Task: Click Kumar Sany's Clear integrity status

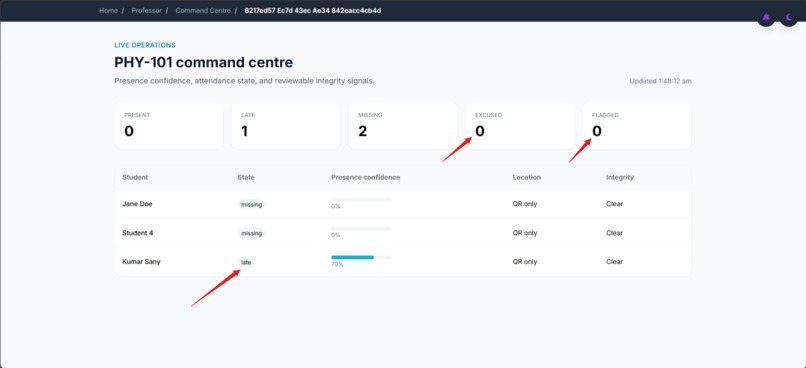Action: pyautogui.click(x=614, y=262)
